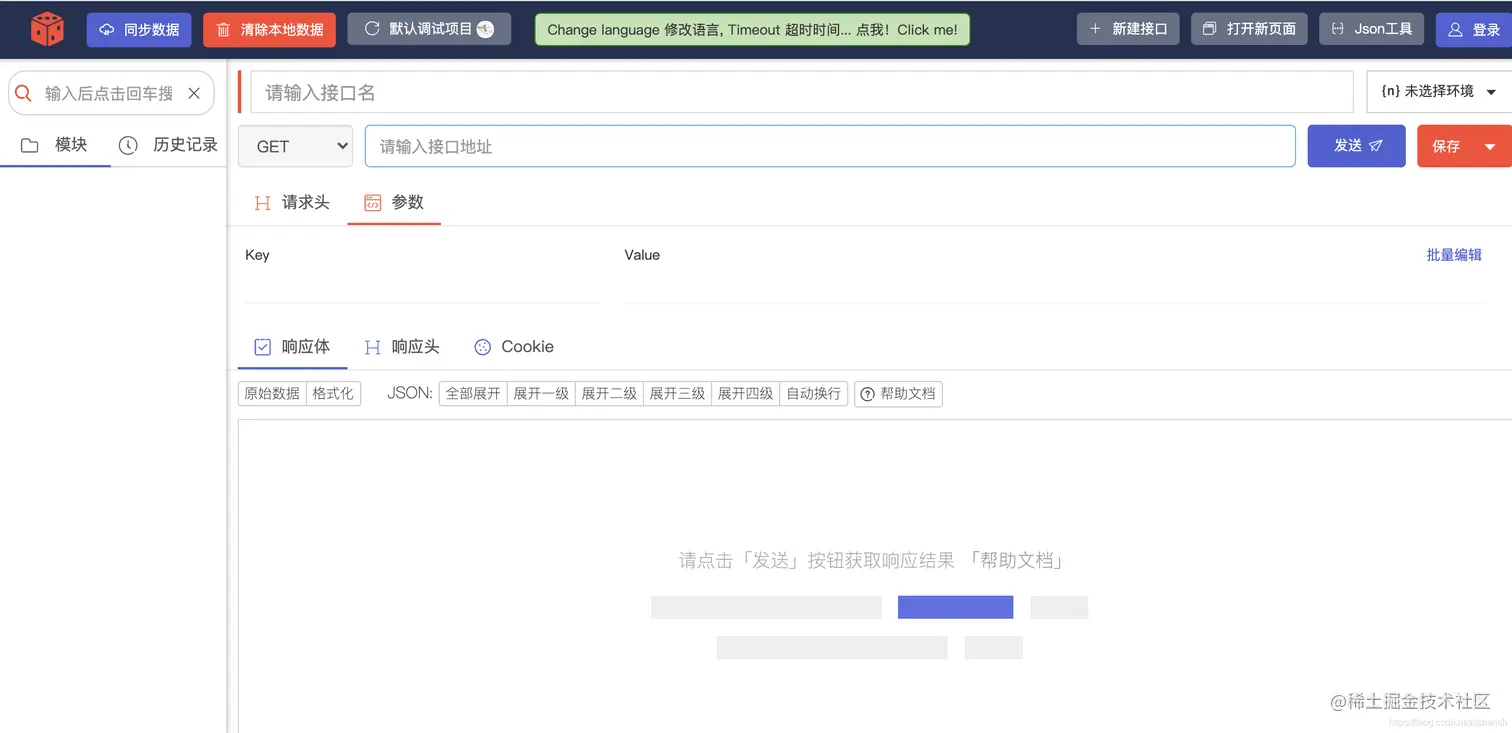Image resolution: width=1512 pixels, height=733 pixels.
Task: Open the 帮助文档 help docs button
Action: click(898, 394)
